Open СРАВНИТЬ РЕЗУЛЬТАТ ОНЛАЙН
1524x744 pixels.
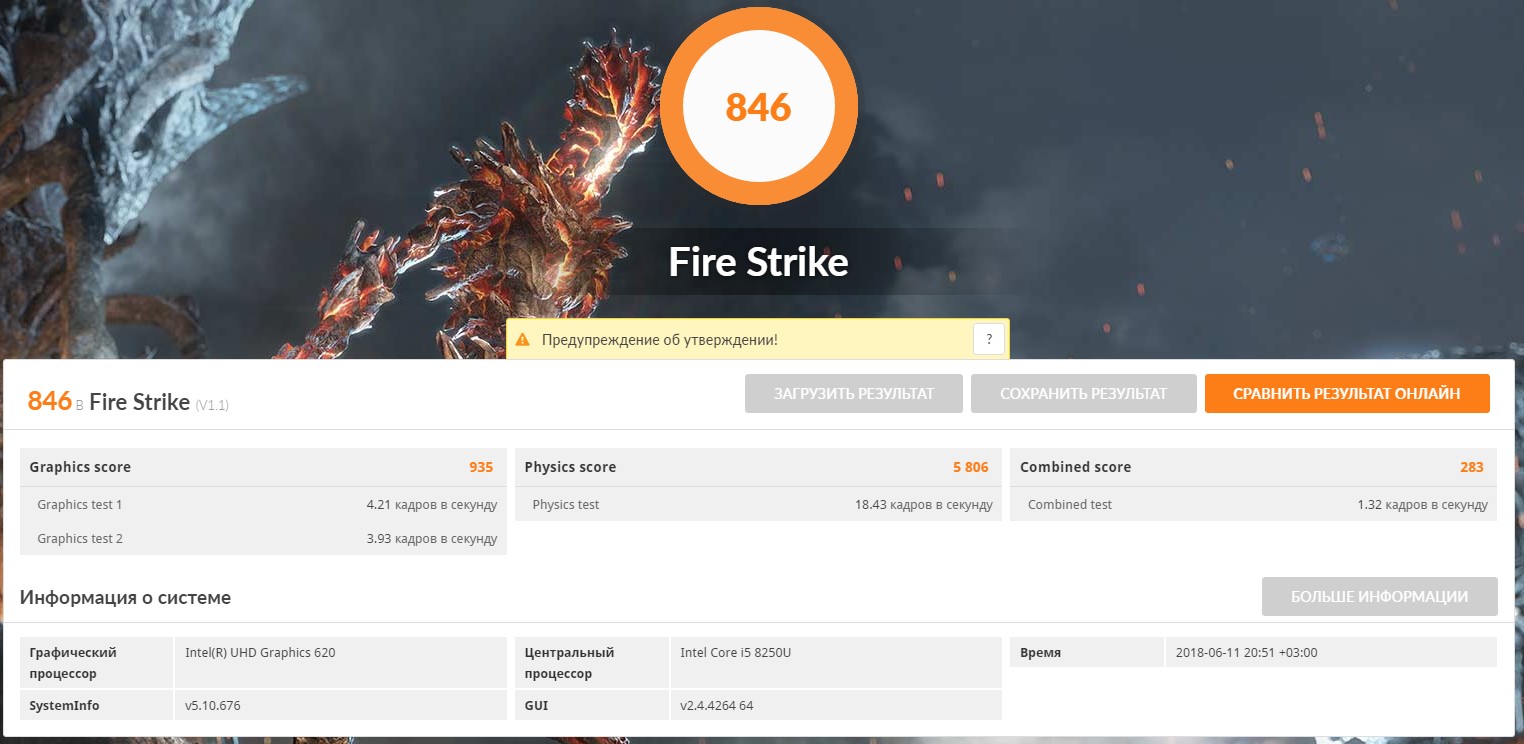1347,394
